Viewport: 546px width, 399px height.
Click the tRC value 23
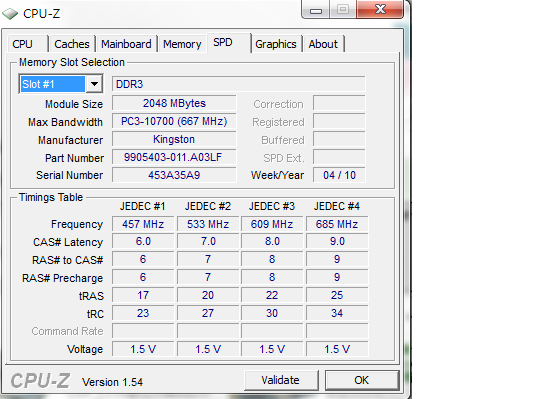pyautogui.click(x=143, y=313)
